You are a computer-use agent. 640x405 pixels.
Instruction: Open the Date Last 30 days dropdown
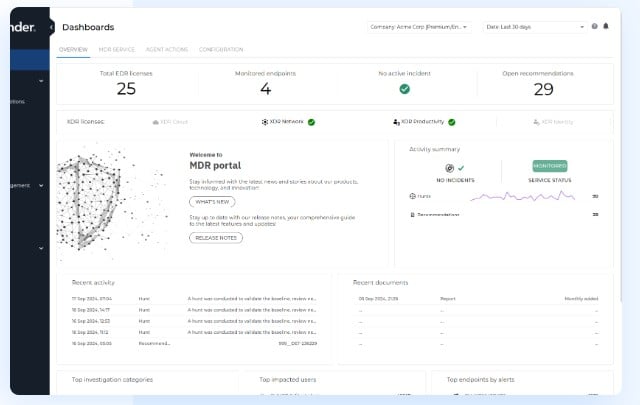[x=535, y=27]
